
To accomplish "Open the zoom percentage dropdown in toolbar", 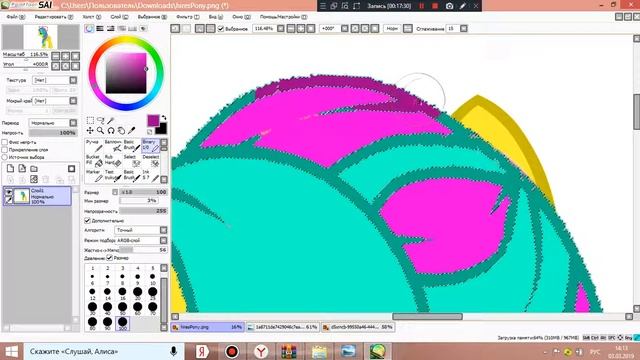I will 281,29.
